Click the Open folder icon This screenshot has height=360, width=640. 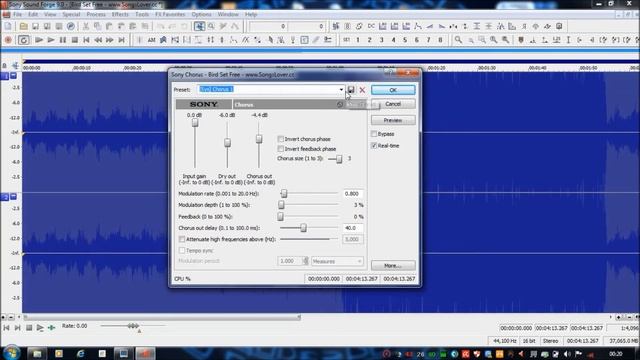point(24,26)
